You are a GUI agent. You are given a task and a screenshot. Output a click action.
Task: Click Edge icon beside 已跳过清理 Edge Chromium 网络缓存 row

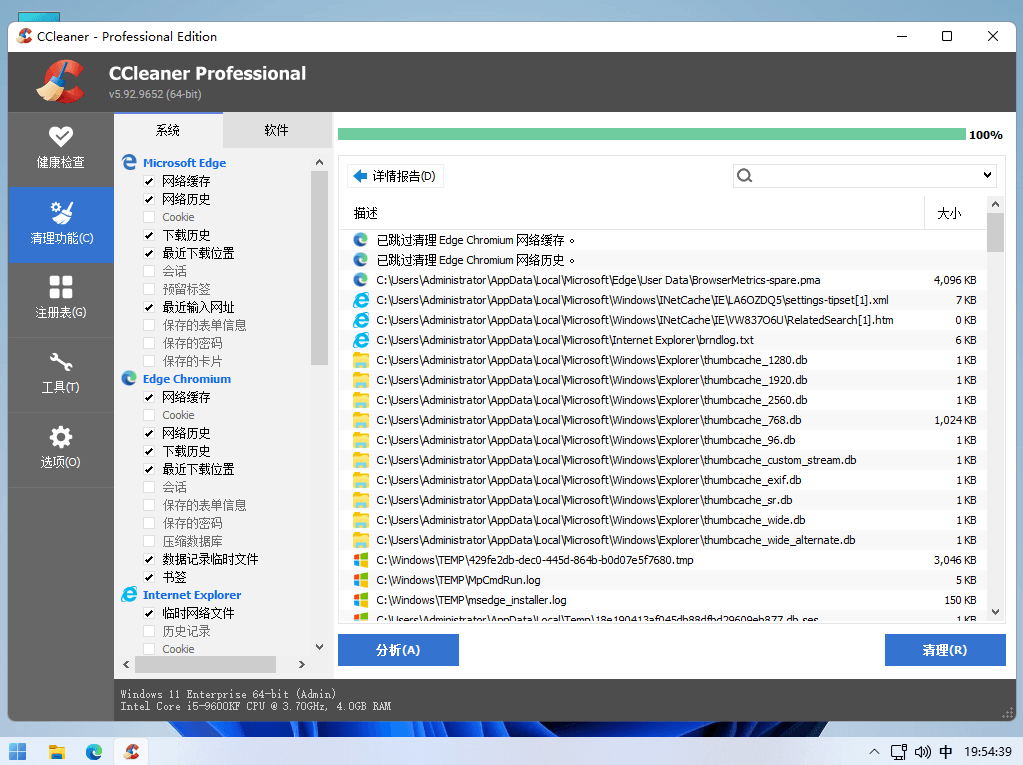pyautogui.click(x=360, y=240)
